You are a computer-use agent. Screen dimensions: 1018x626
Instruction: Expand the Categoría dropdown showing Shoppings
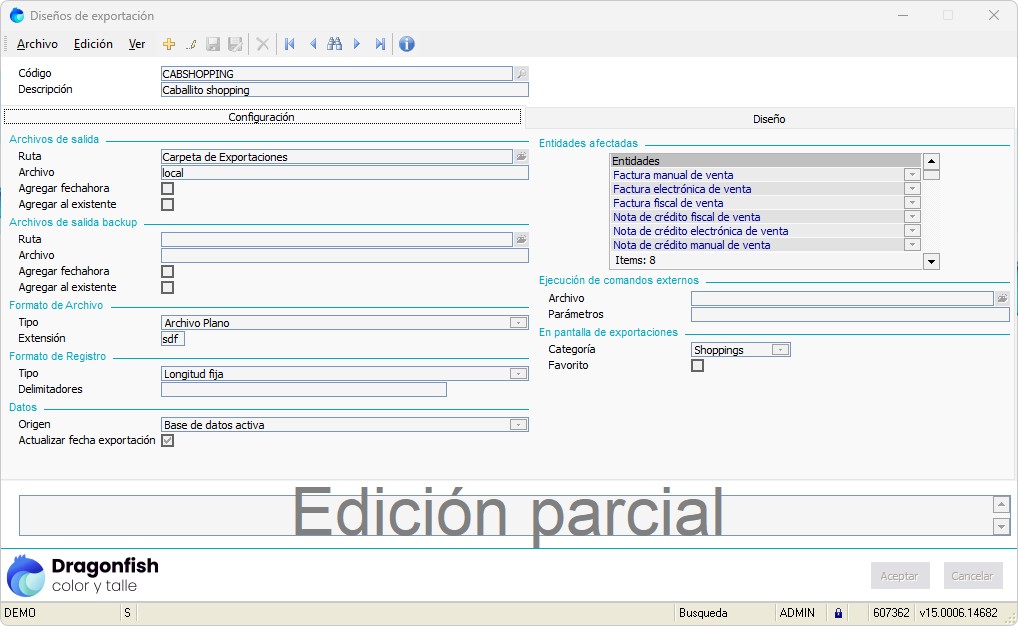pyautogui.click(x=781, y=350)
